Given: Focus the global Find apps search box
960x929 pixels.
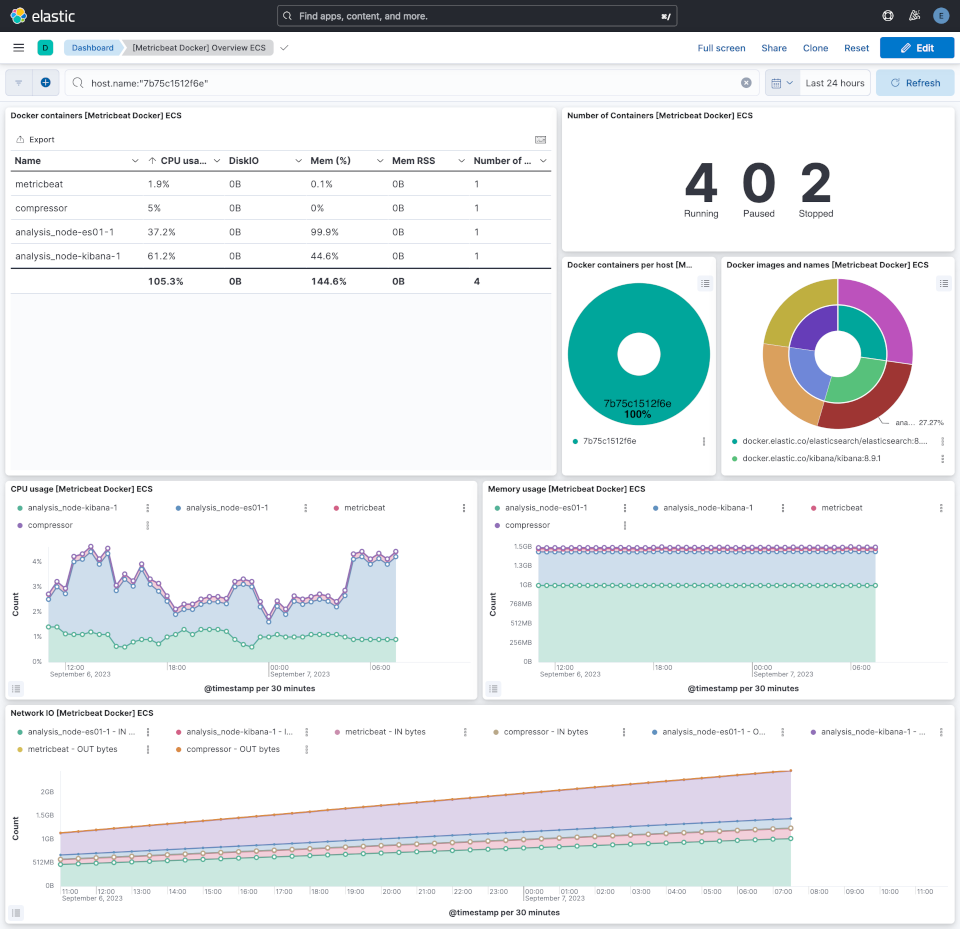Looking at the screenshot, I should coord(477,16).
